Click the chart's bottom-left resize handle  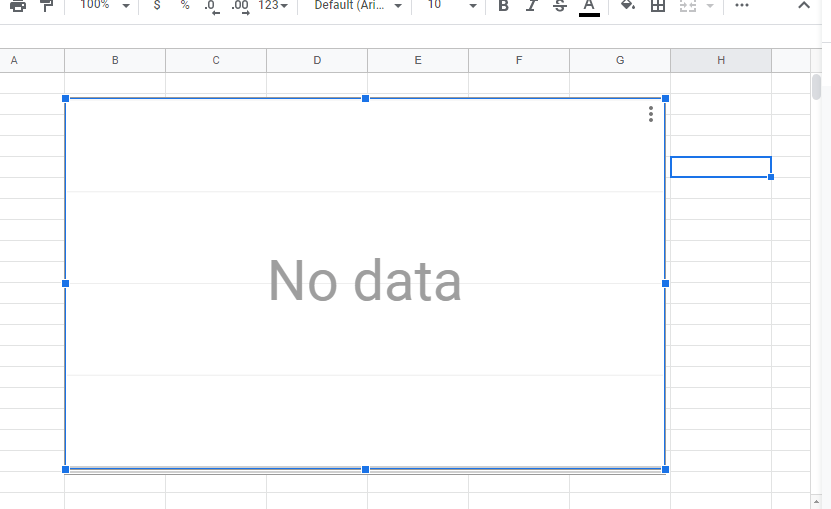[x=66, y=469]
